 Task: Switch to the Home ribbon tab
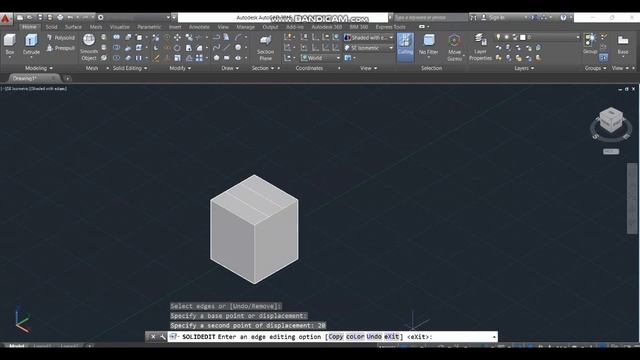pyautogui.click(x=29, y=27)
